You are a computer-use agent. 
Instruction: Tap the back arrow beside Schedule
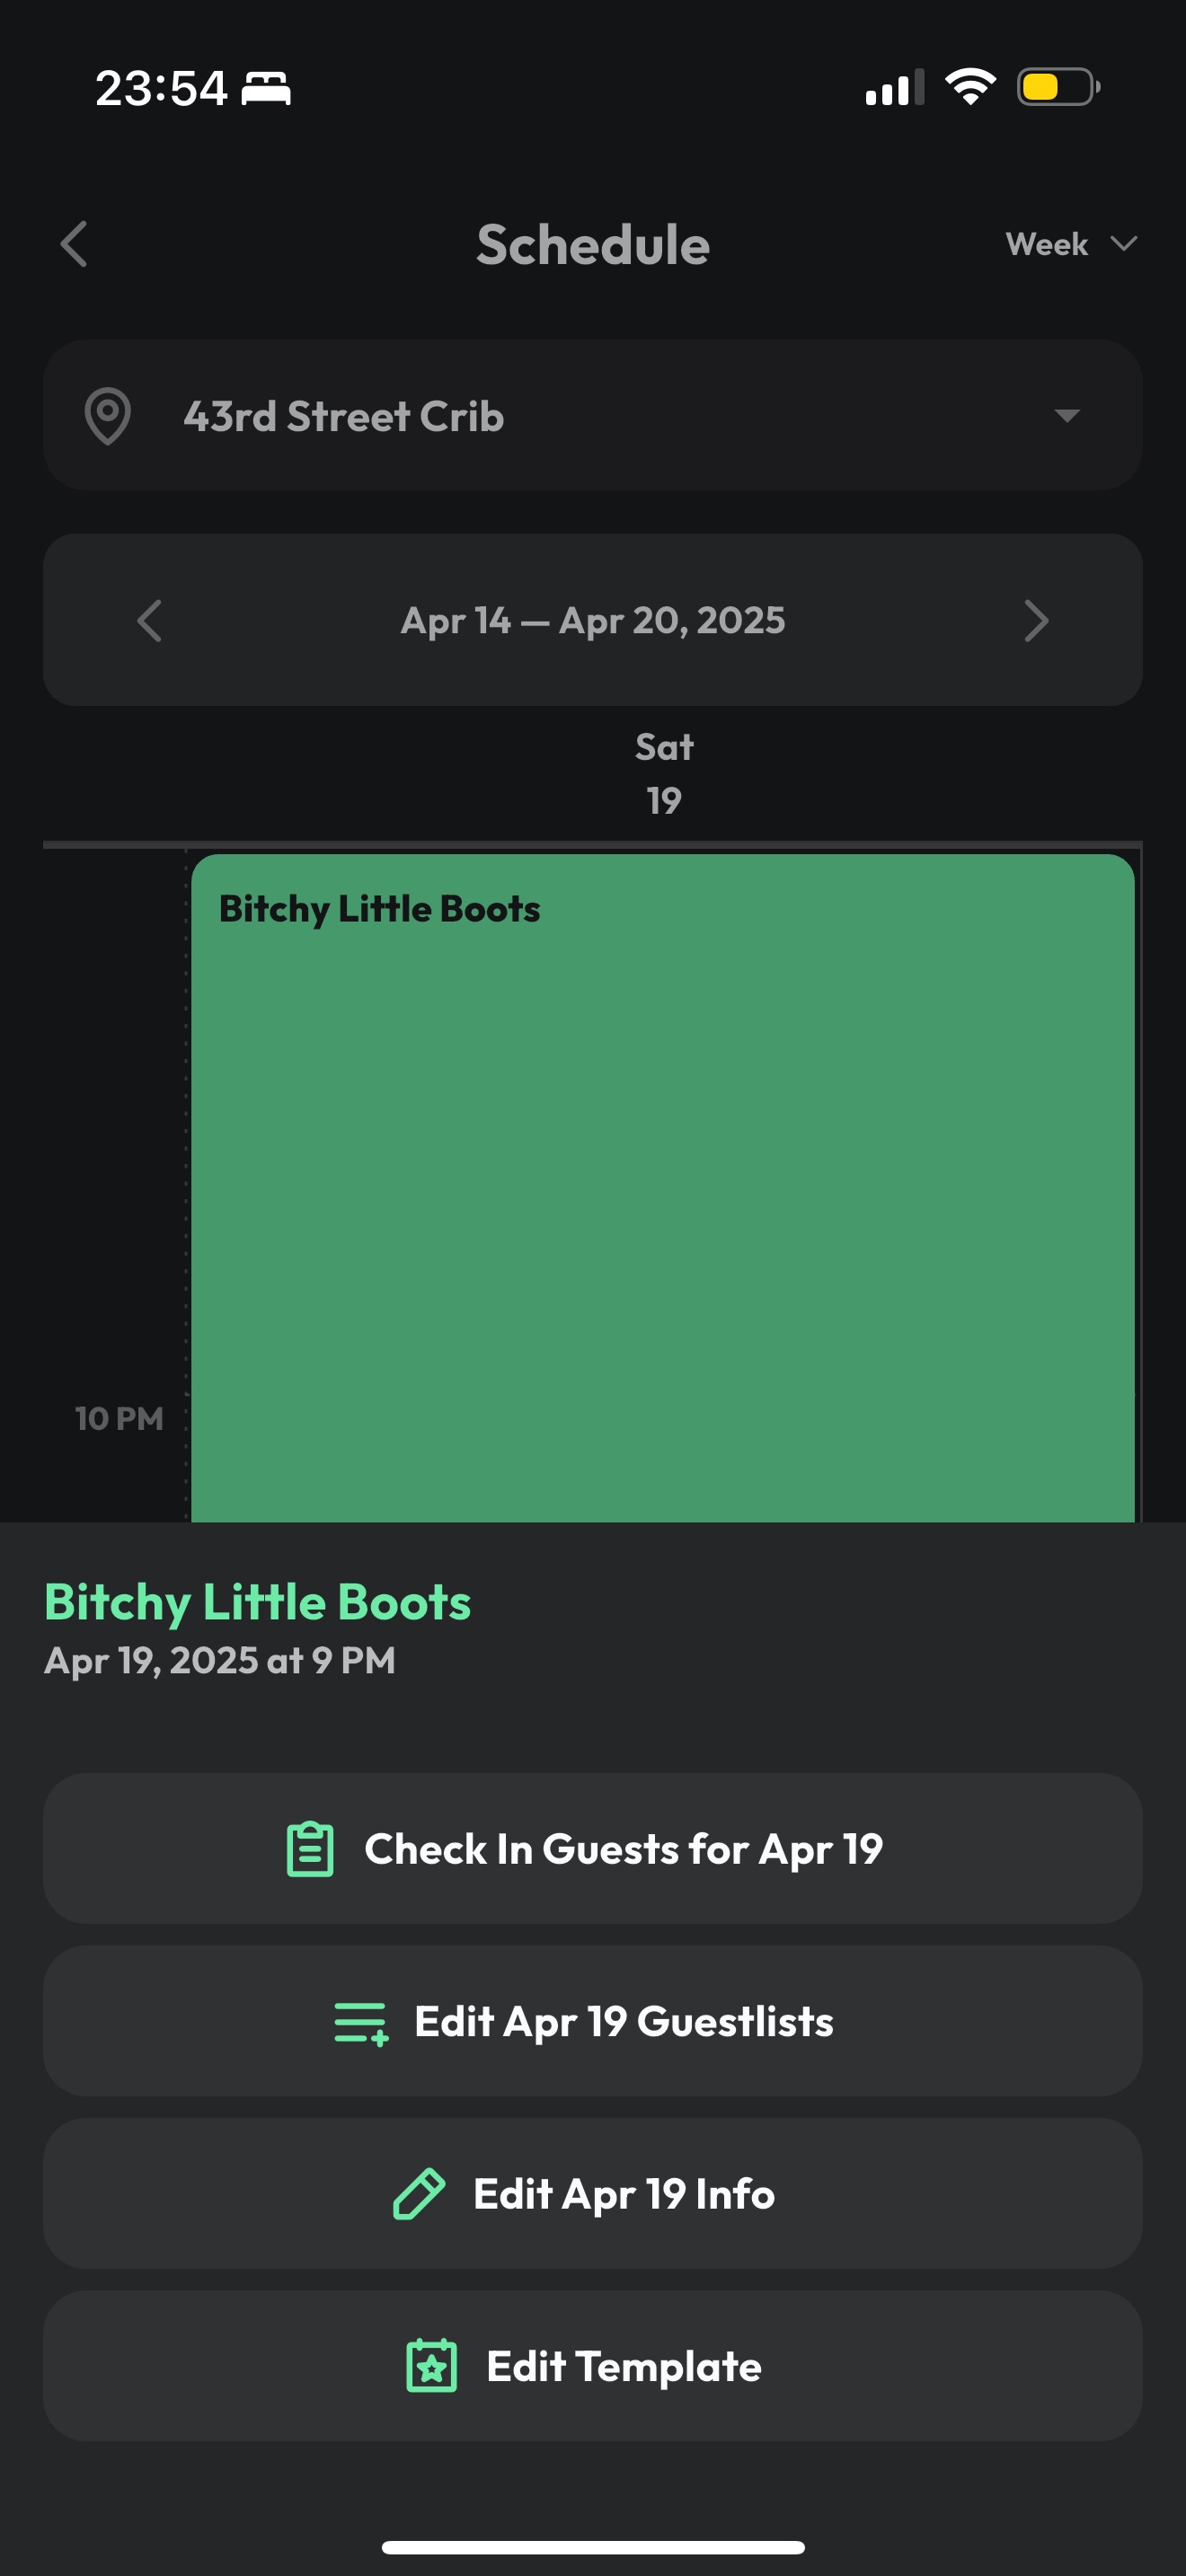74,244
